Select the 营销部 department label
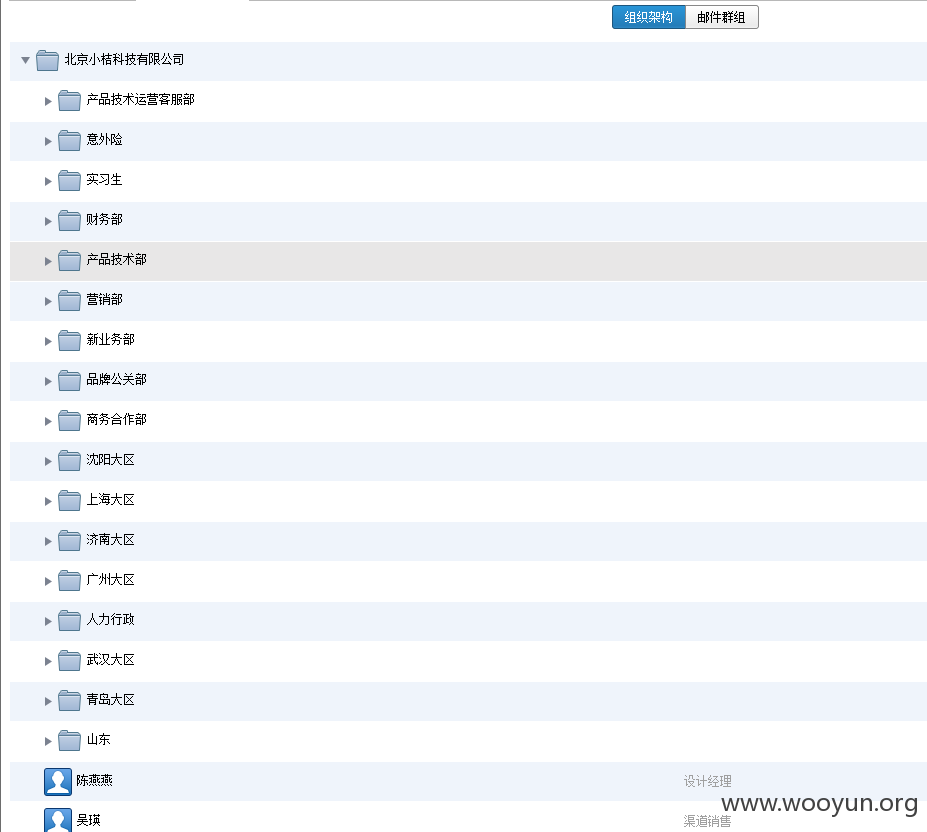Viewport: 927px width, 832px height. [104, 299]
